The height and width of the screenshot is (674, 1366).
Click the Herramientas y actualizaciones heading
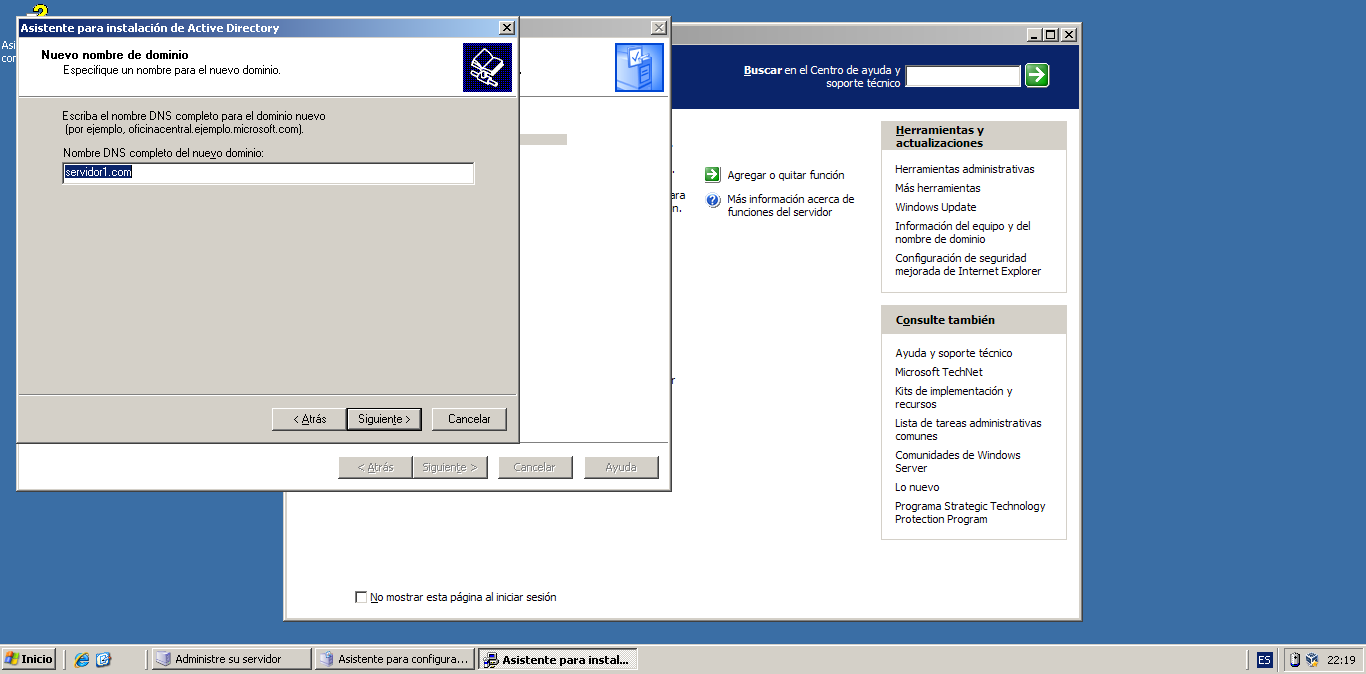pyautogui.click(x=940, y=136)
